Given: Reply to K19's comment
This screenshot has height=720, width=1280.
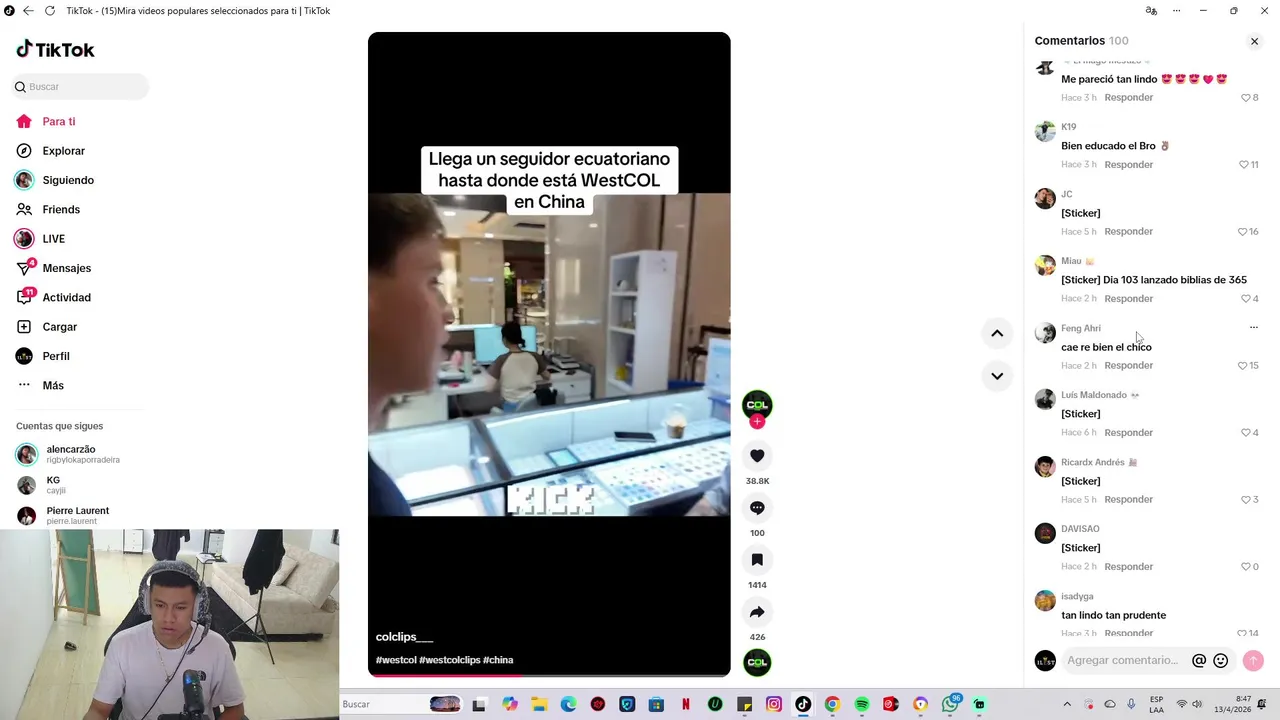Looking at the screenshot, I should (x=1128, y=165).
